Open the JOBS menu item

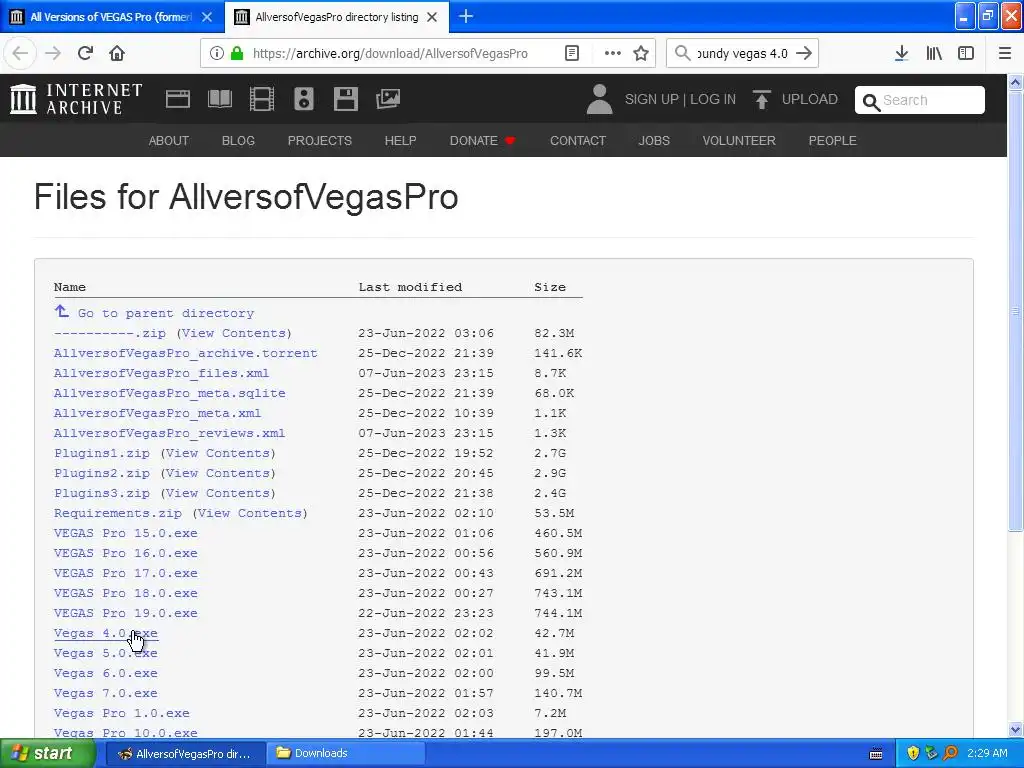(x=654, y=140)
